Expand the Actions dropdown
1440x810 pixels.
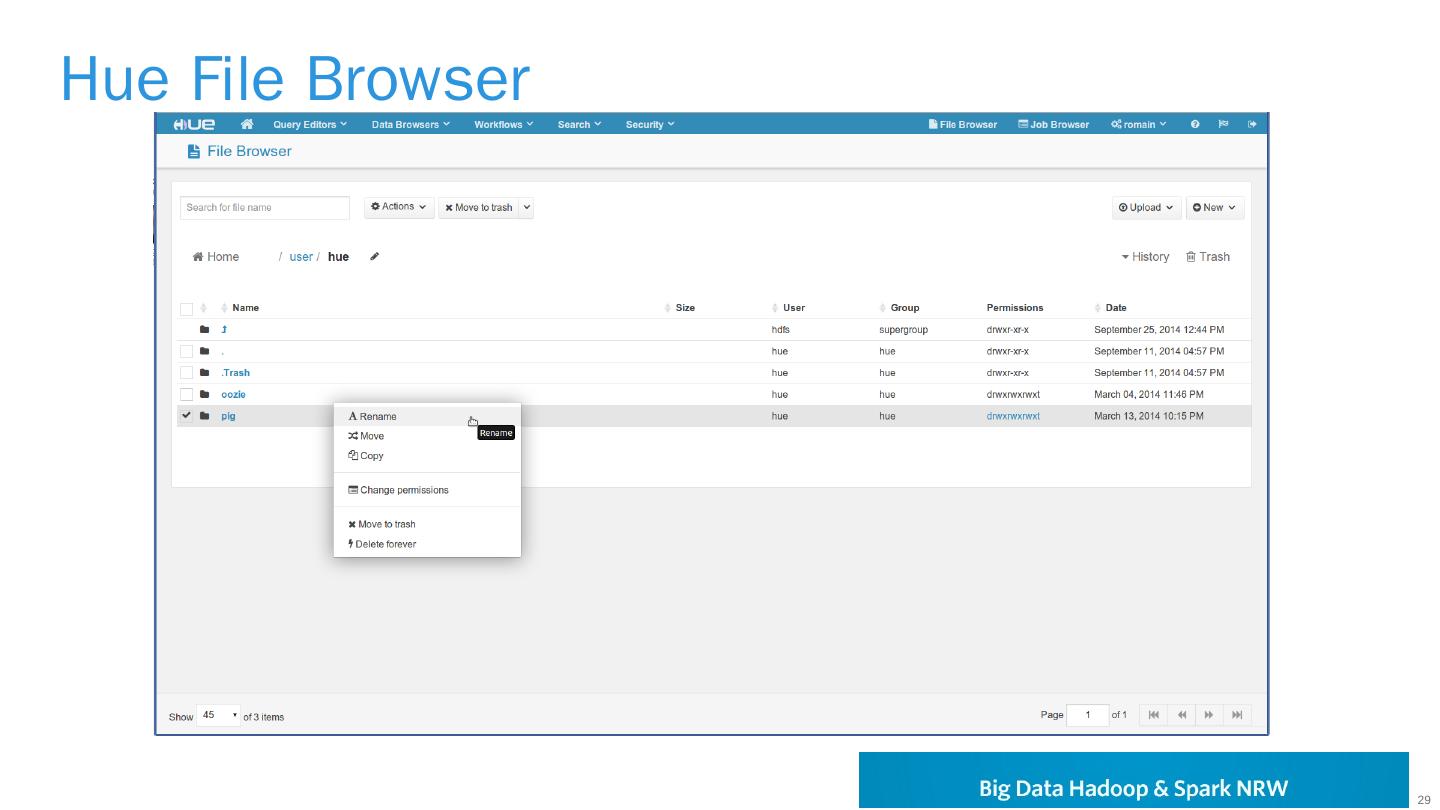(x=399, y=207)
